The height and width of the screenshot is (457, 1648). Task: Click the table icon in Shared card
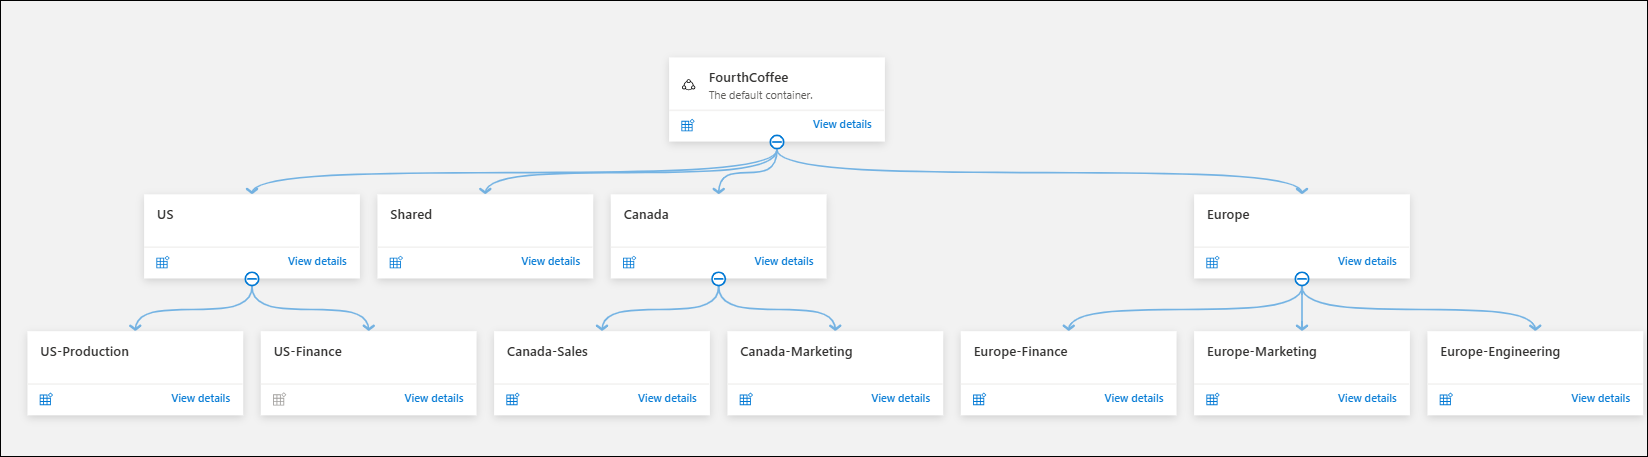click(x=396, y=262)
